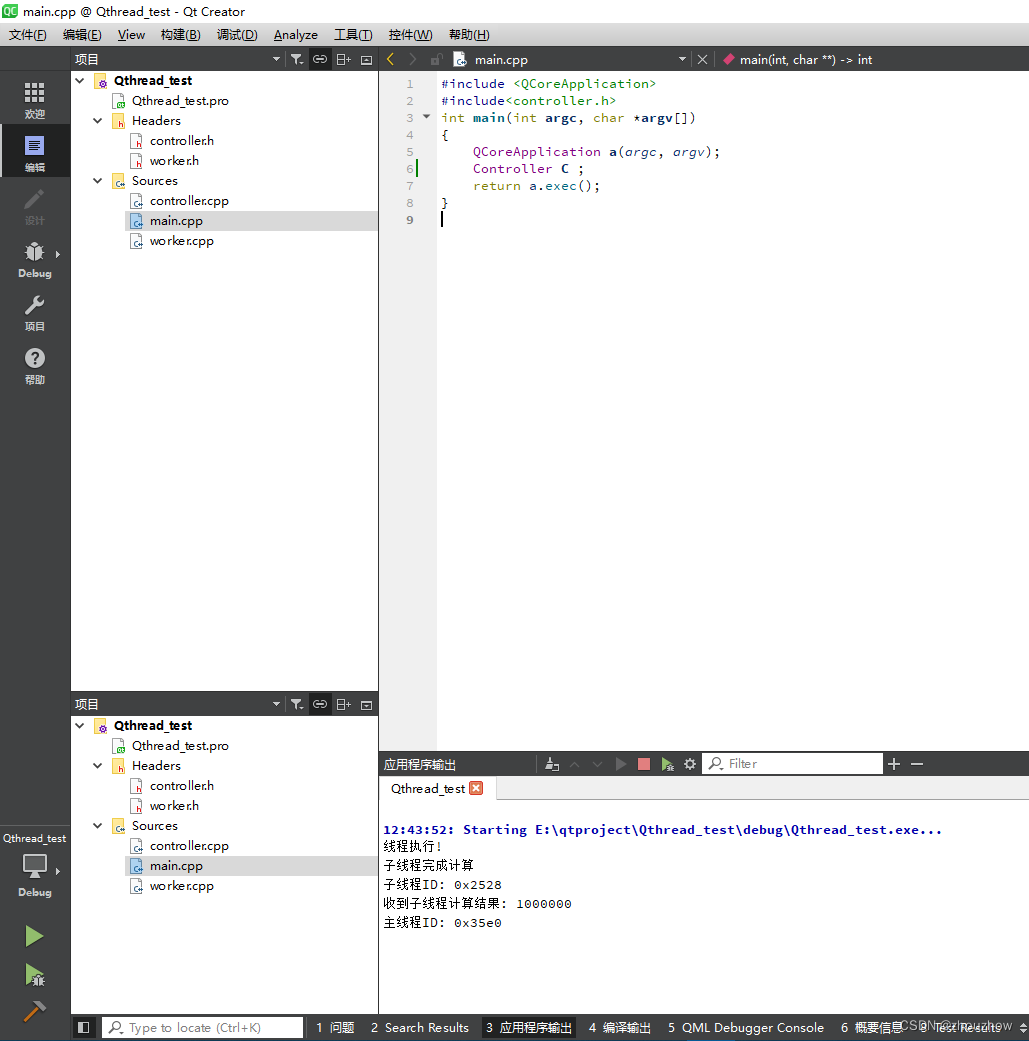Toggle synchronize with editor link icon
1029x1041 pixels.
[320, 59]
